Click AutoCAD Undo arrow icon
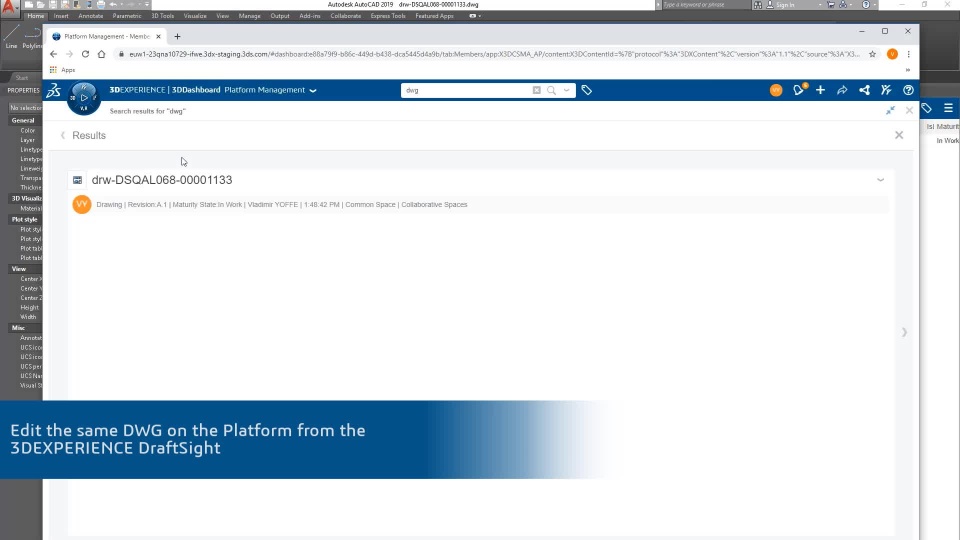This screenshot has width=960, height=540. coord(113,5)
